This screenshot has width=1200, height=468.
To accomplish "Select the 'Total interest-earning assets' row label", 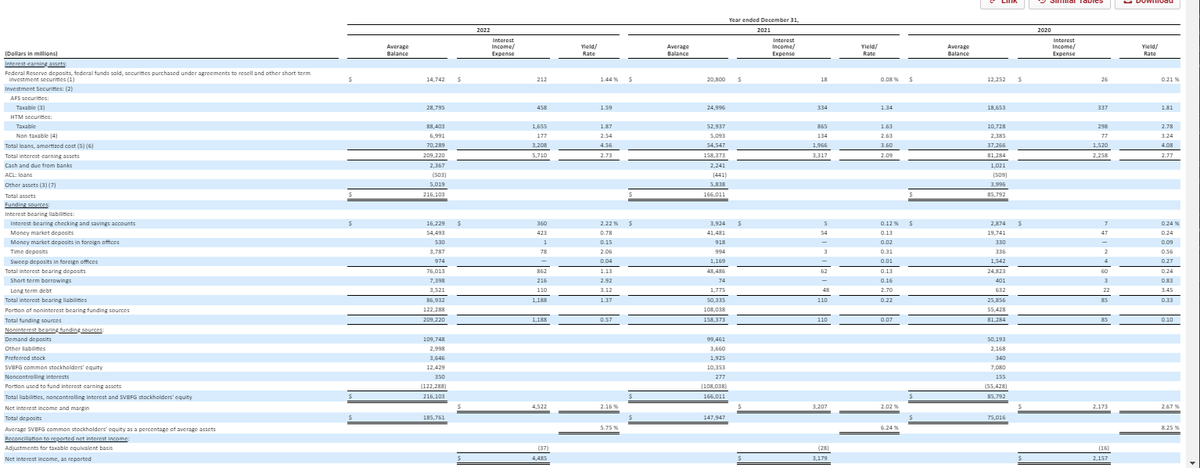I will pyautogui.click(x=41, y=156).
